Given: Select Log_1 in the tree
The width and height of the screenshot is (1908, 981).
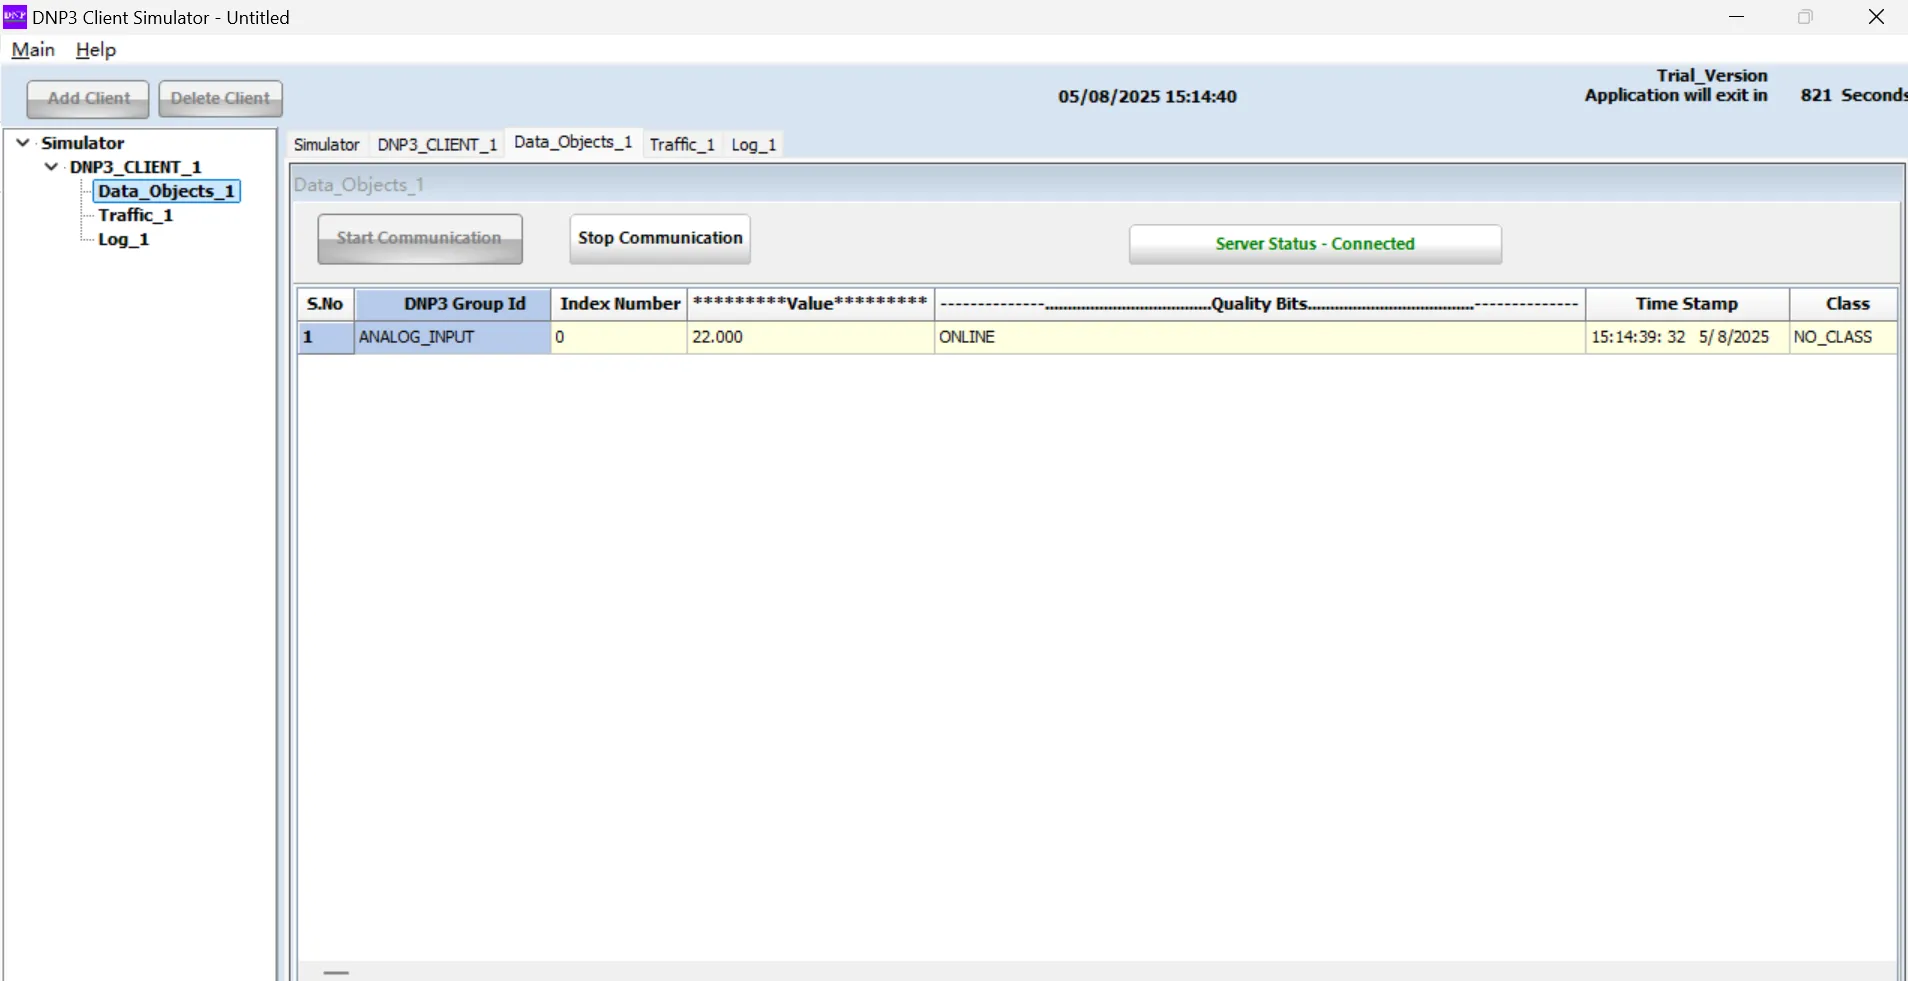Looking at the screenshot, I should point(123,239).
